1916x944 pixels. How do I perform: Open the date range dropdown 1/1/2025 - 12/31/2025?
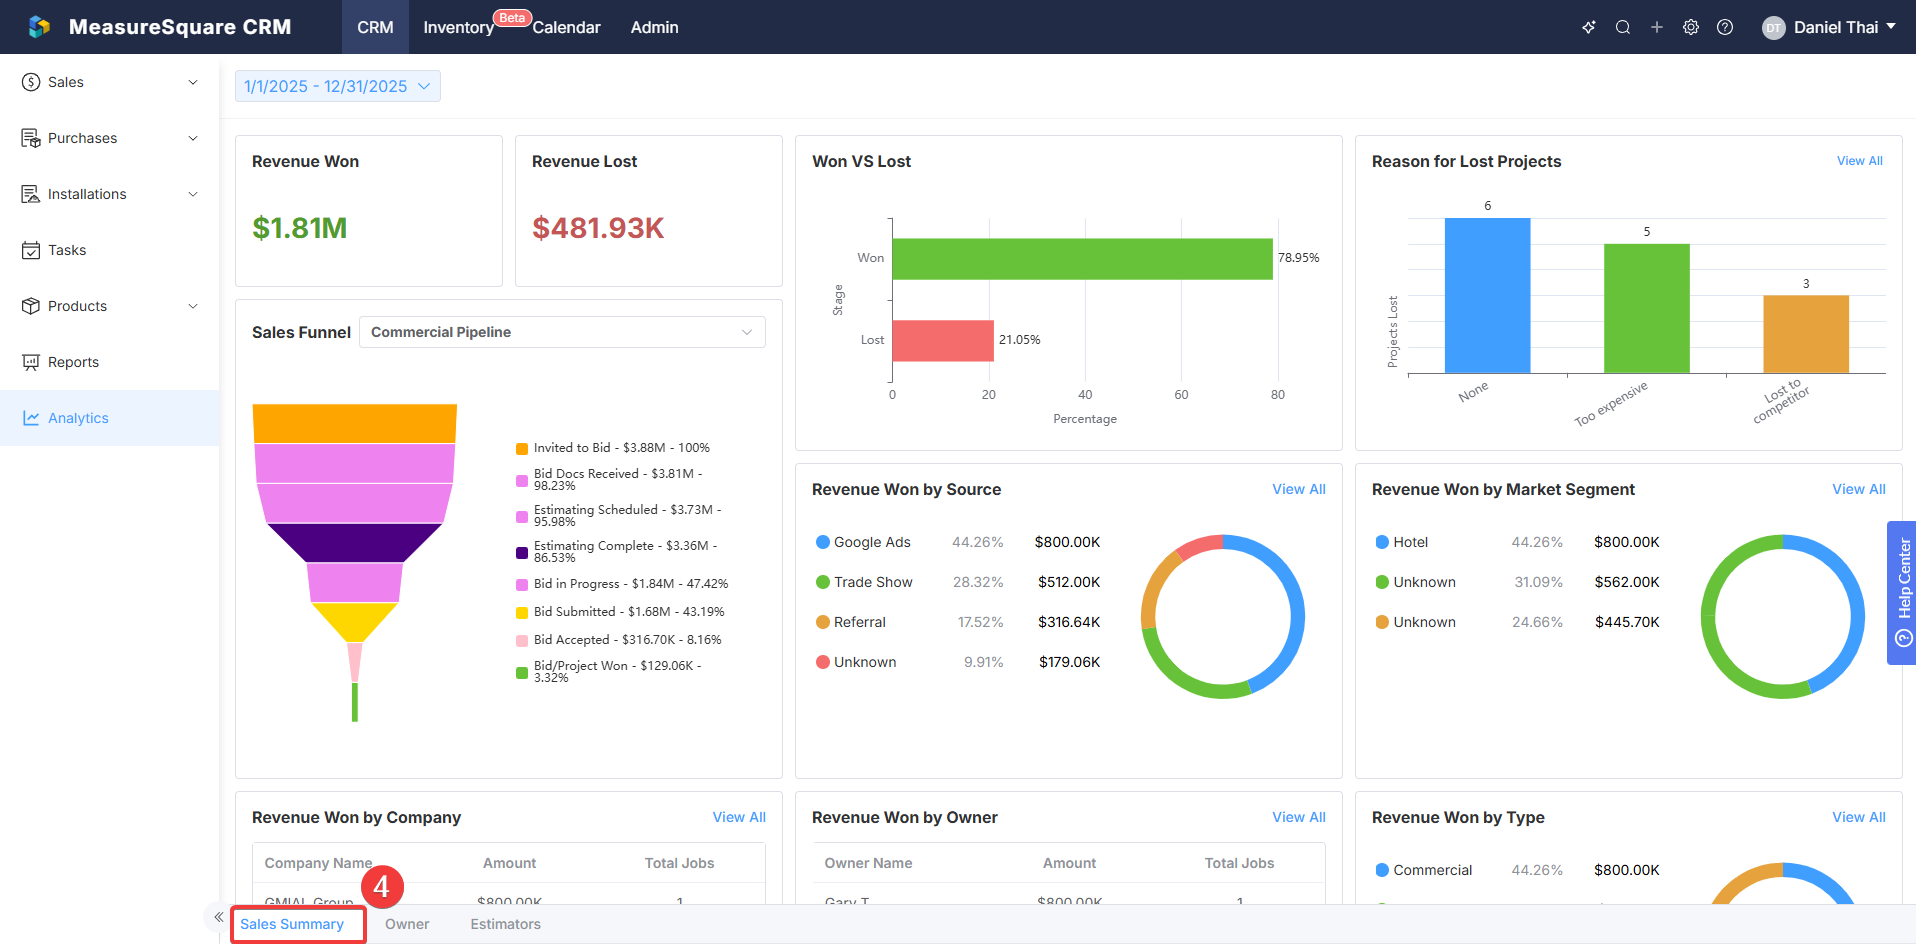pos(338,86)
